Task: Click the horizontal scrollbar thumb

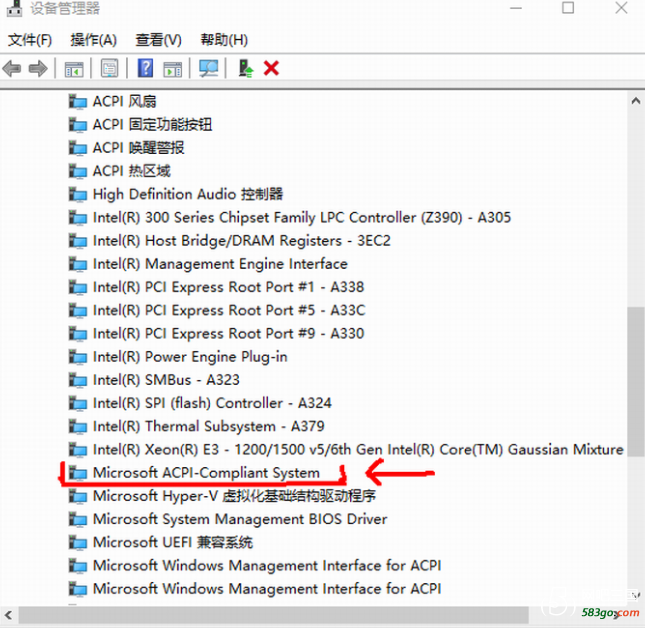Action: (274, 615)
